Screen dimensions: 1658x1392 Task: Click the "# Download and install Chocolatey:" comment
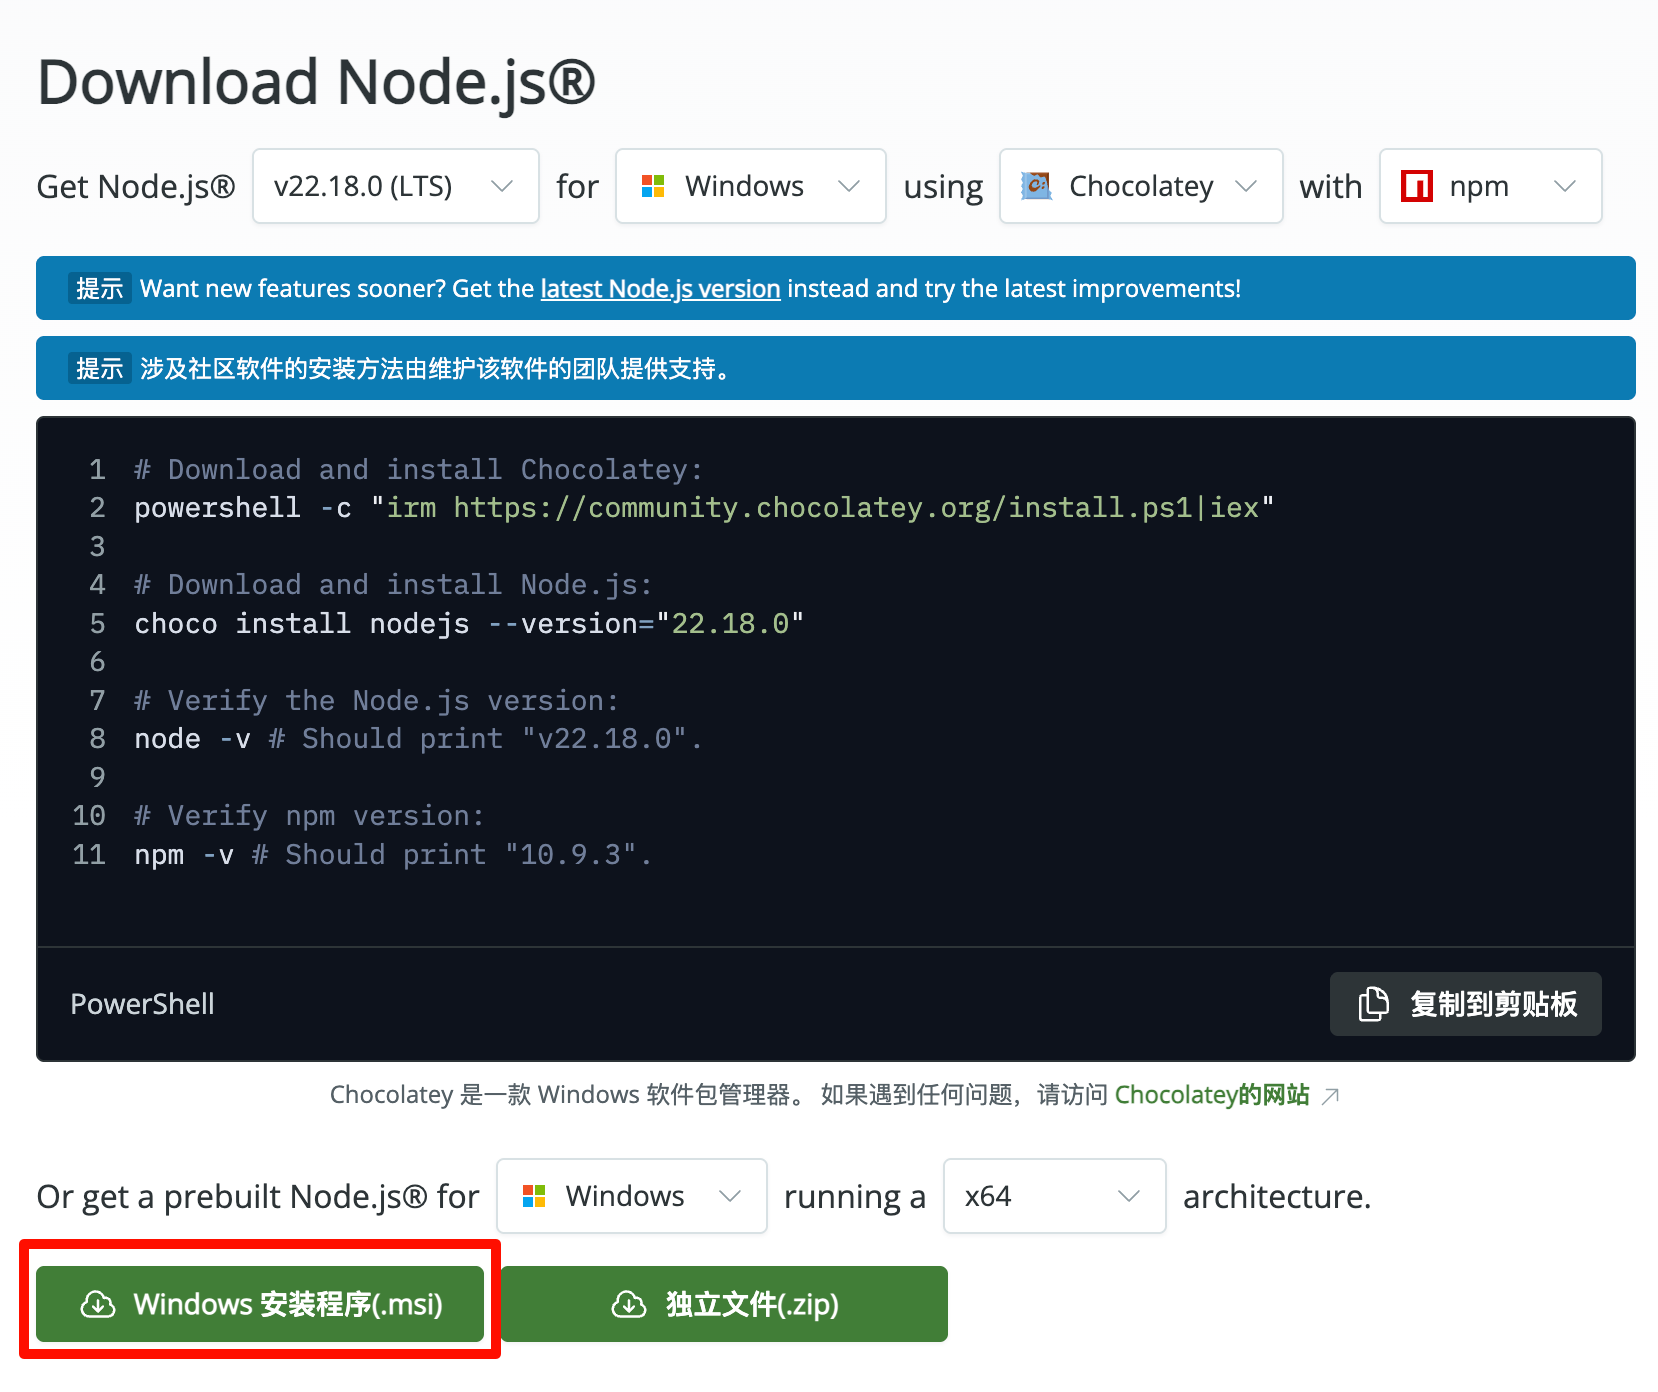(x=418, y=470)
